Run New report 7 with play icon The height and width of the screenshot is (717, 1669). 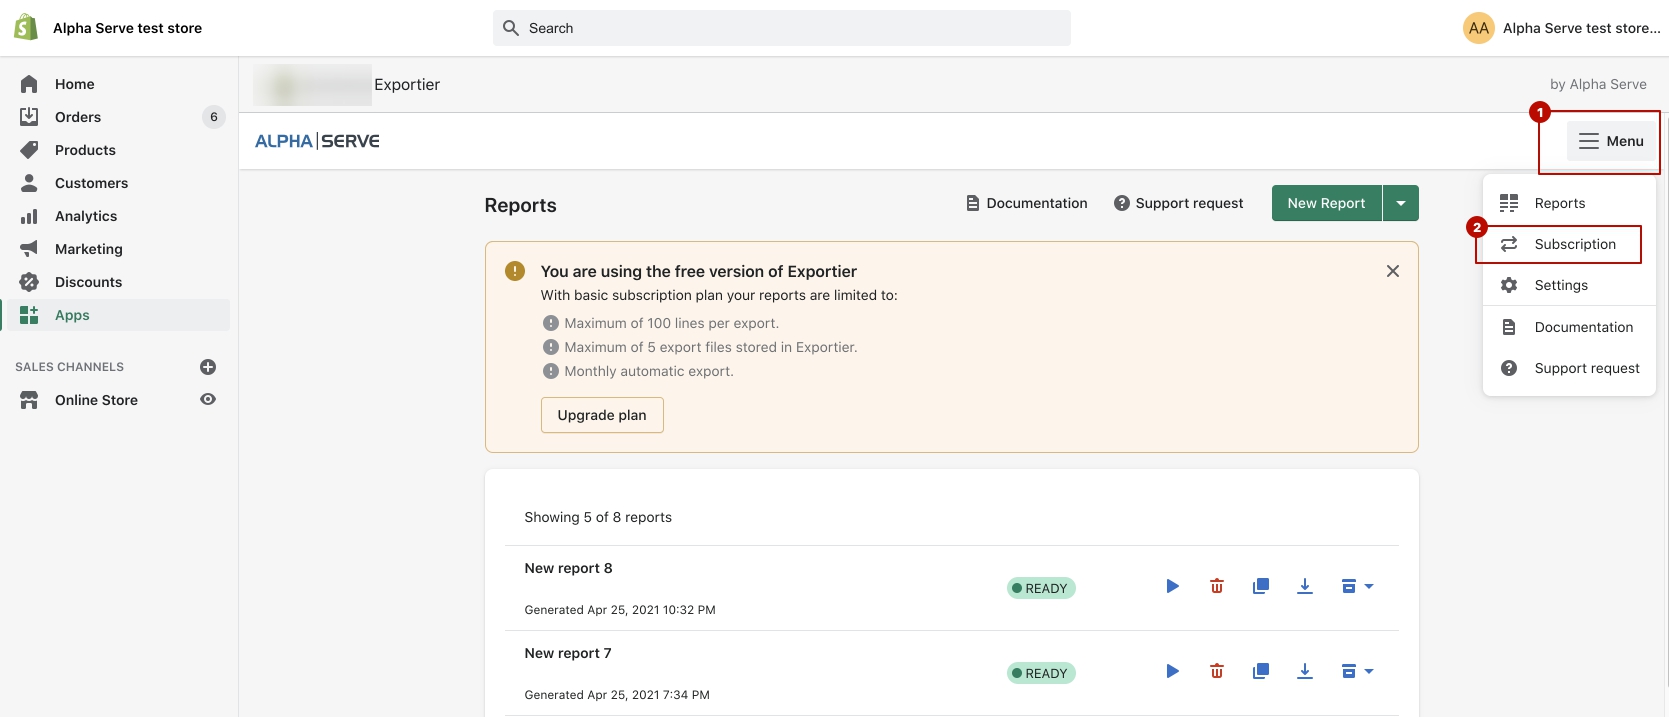(x=1173, y=671)
